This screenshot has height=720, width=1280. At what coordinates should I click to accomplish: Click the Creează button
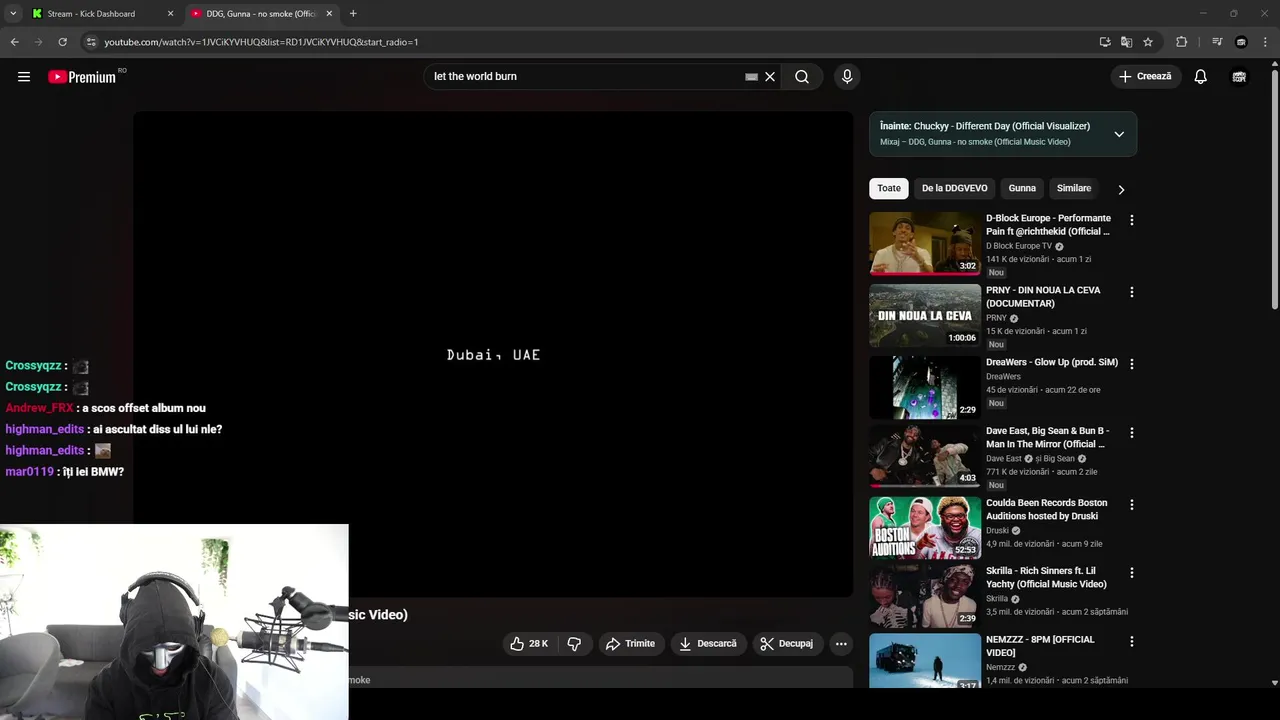(1145, 77)
